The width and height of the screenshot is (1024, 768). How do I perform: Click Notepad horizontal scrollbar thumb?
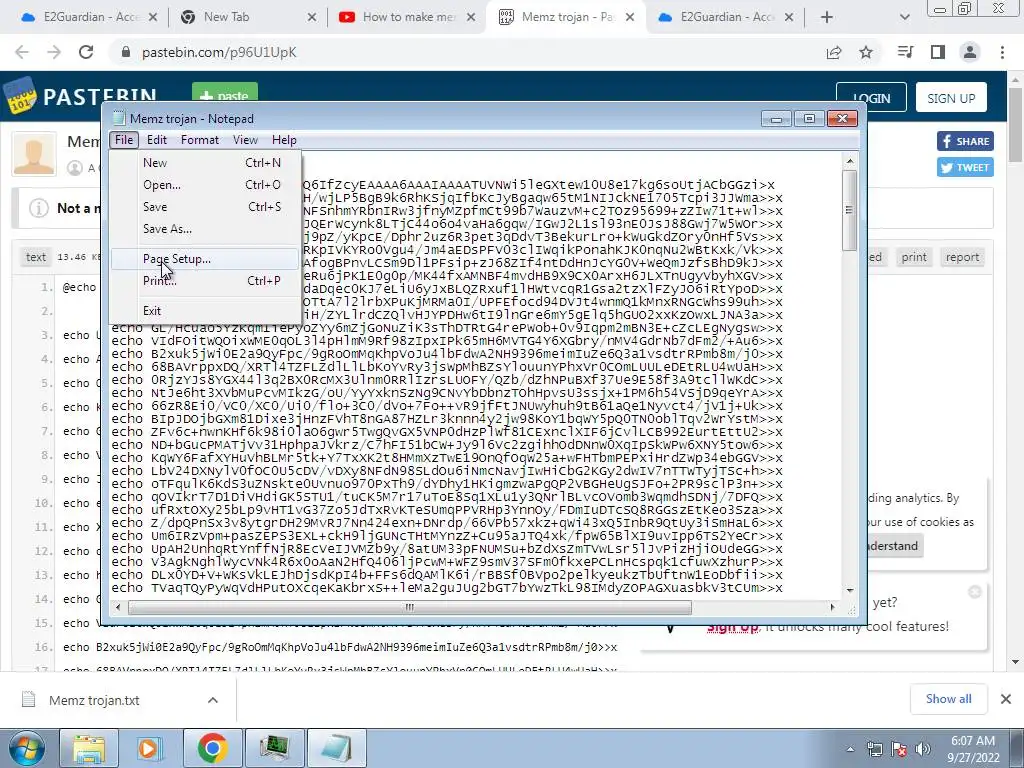click(409, 607)
